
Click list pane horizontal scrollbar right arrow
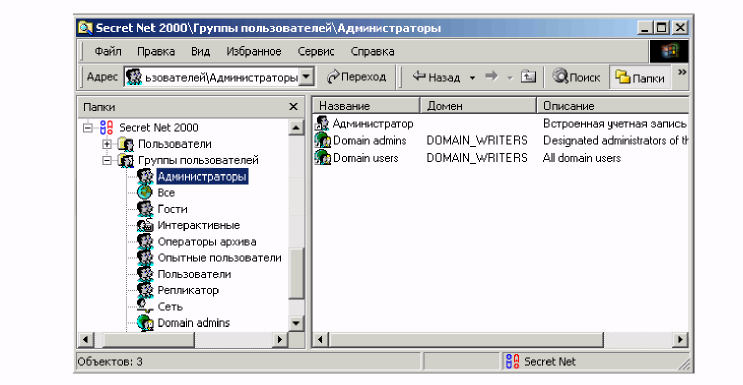coord(681,339)
